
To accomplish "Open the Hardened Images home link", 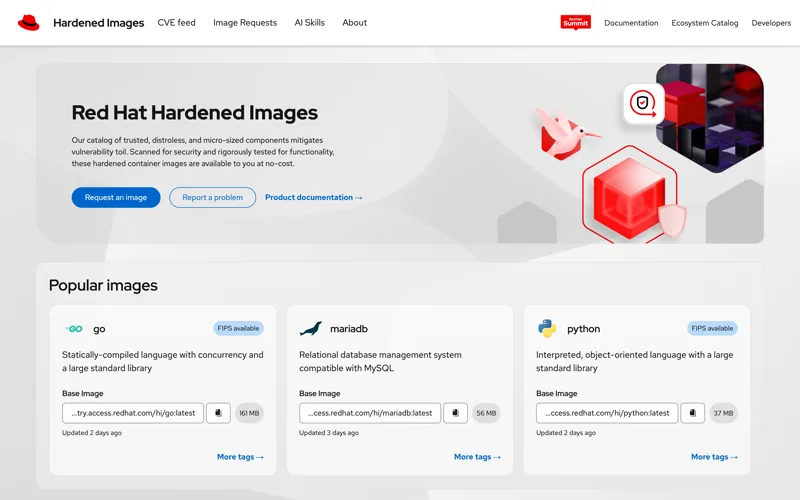I will pyautogui.click(x=98, y=23).
